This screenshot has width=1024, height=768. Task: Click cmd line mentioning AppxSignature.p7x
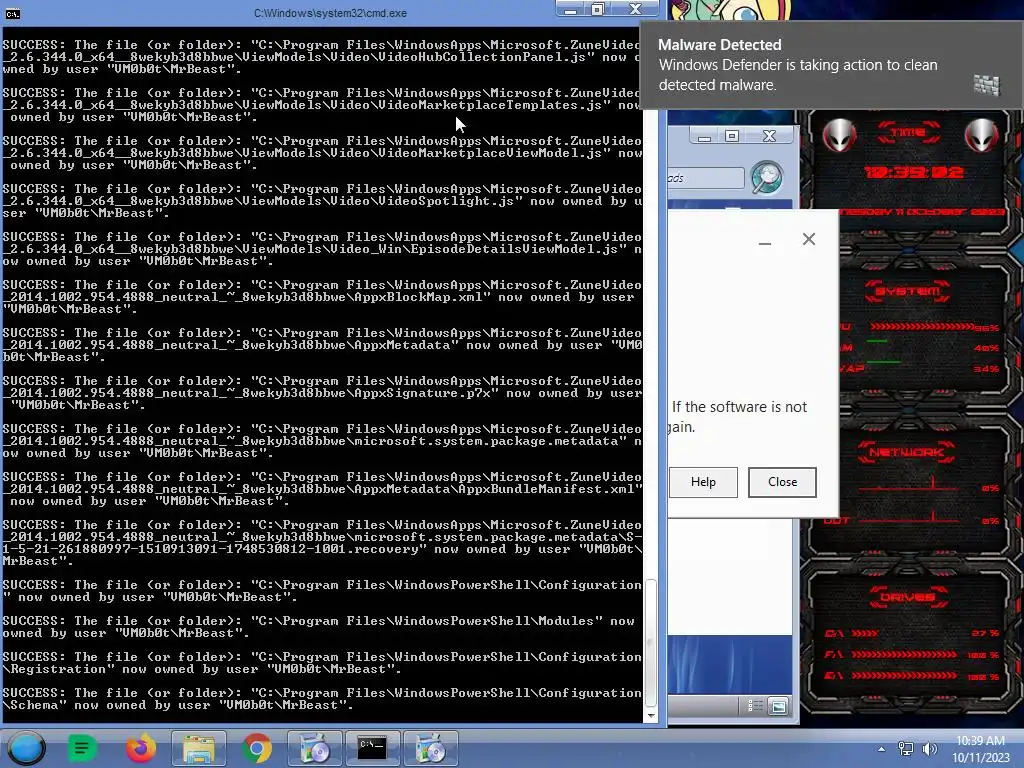(322, 393)
